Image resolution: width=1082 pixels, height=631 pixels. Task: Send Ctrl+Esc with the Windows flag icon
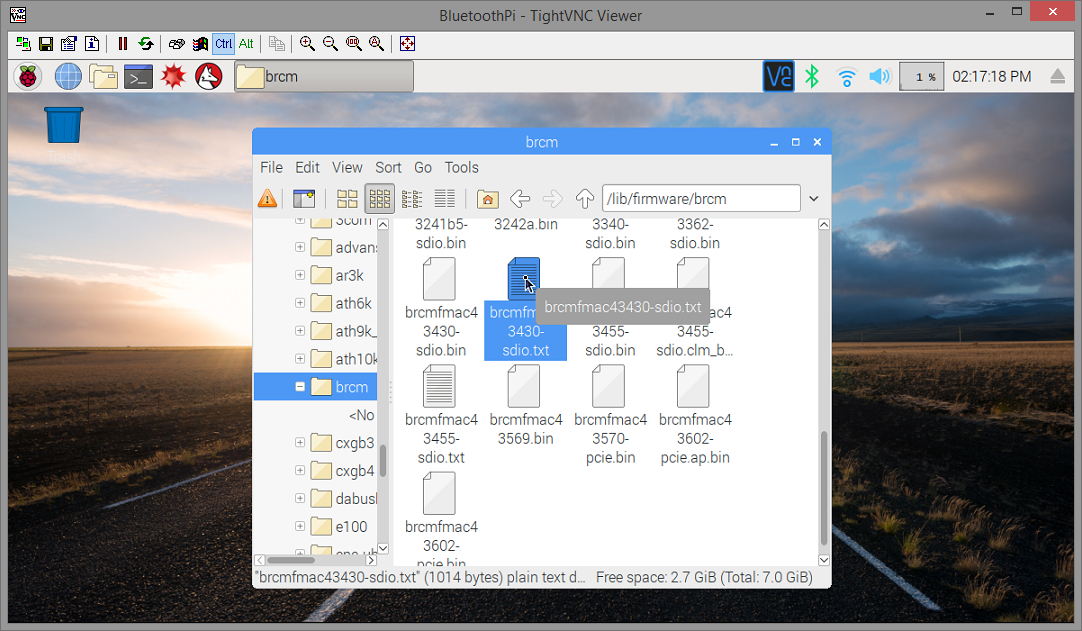click(200, 43)
